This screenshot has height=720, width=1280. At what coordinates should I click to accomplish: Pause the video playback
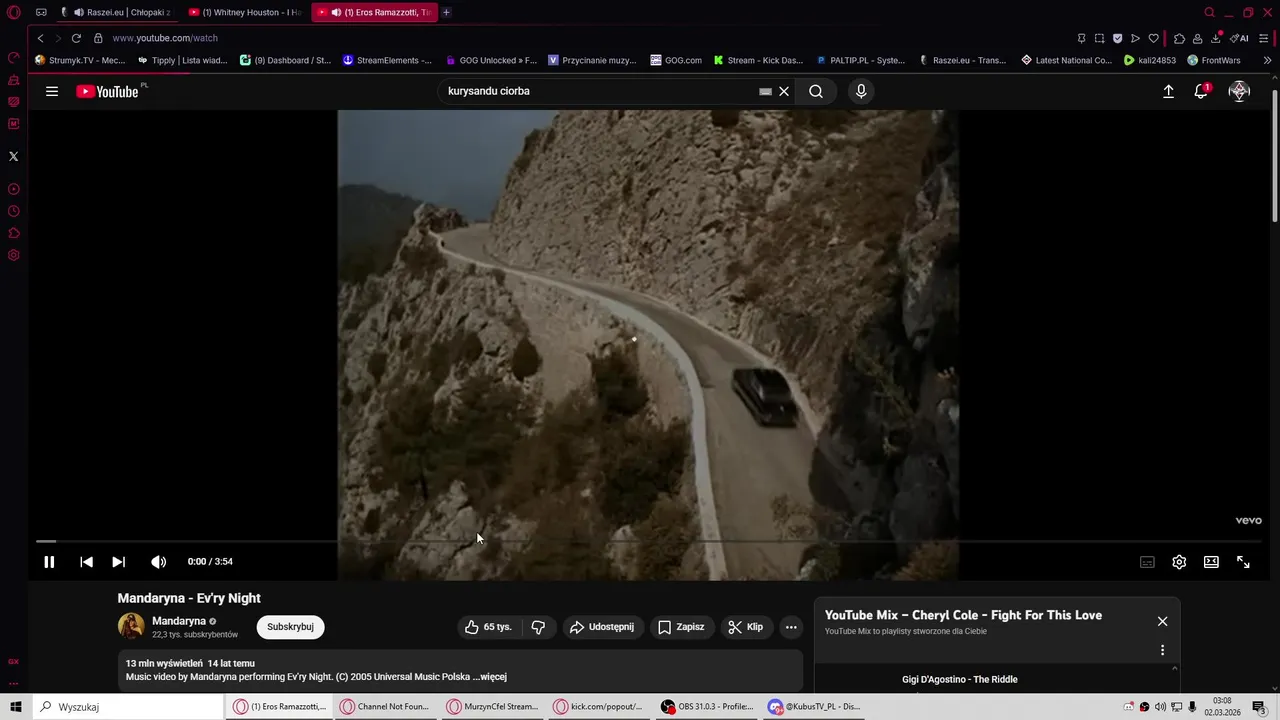coord(49,562)
